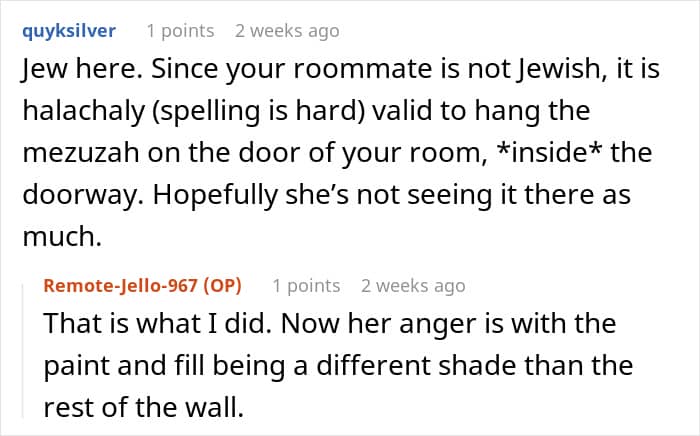Click the point count on quyksilver's comment
The width and height of the screenshot is (700, 436).
[181, 31]
